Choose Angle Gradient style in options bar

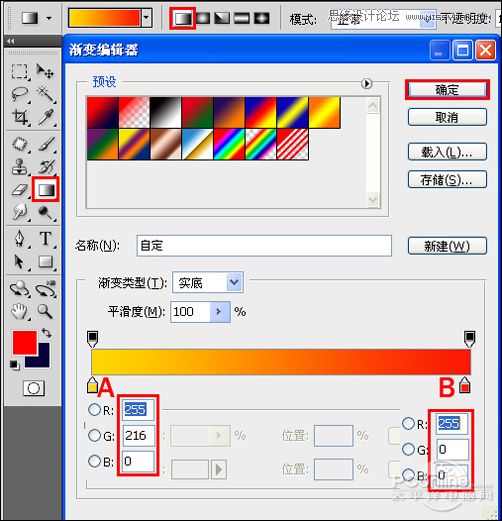(x=222, y=18)
